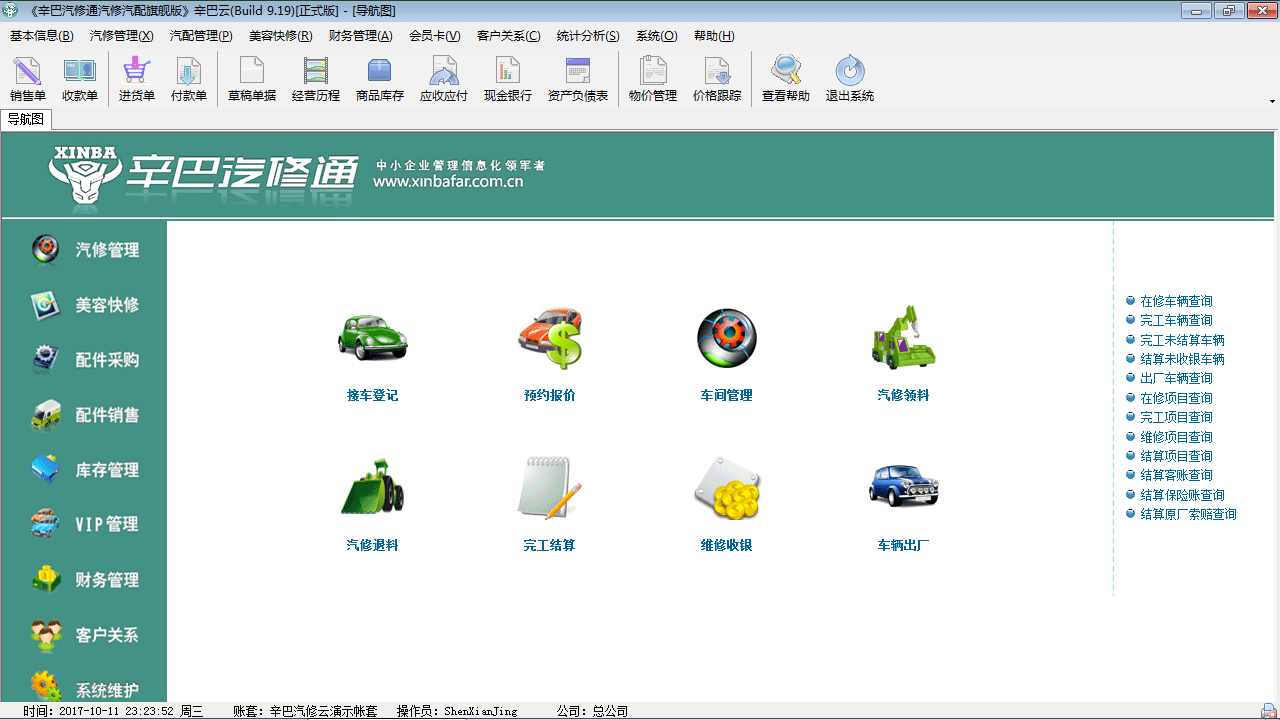Open 价格跟踪 price tracking icon

pos(717,79)
